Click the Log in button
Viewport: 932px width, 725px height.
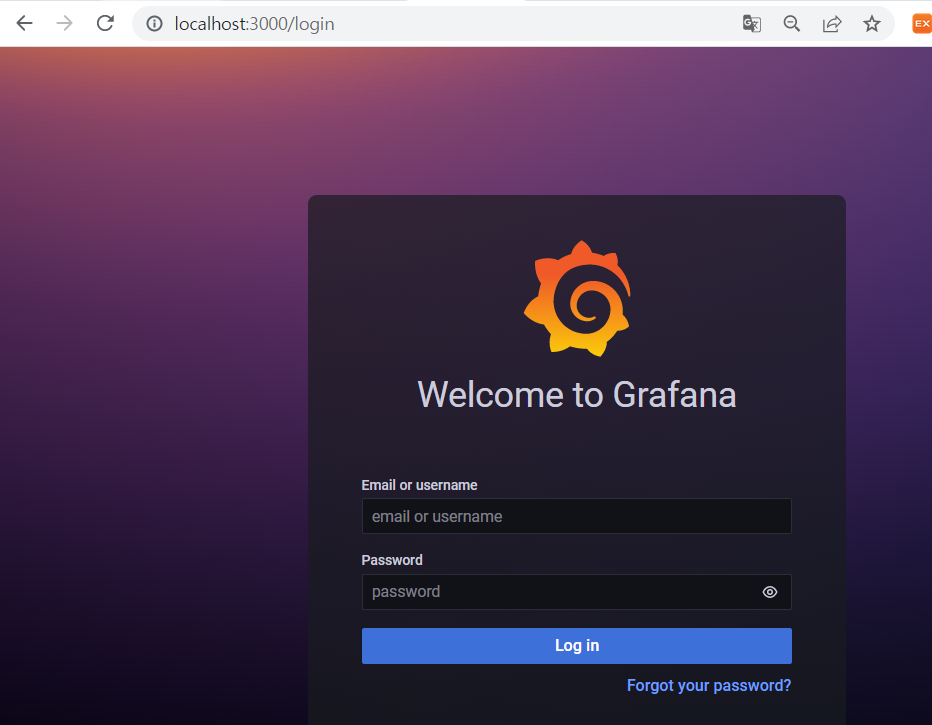[x=577, y=645]
